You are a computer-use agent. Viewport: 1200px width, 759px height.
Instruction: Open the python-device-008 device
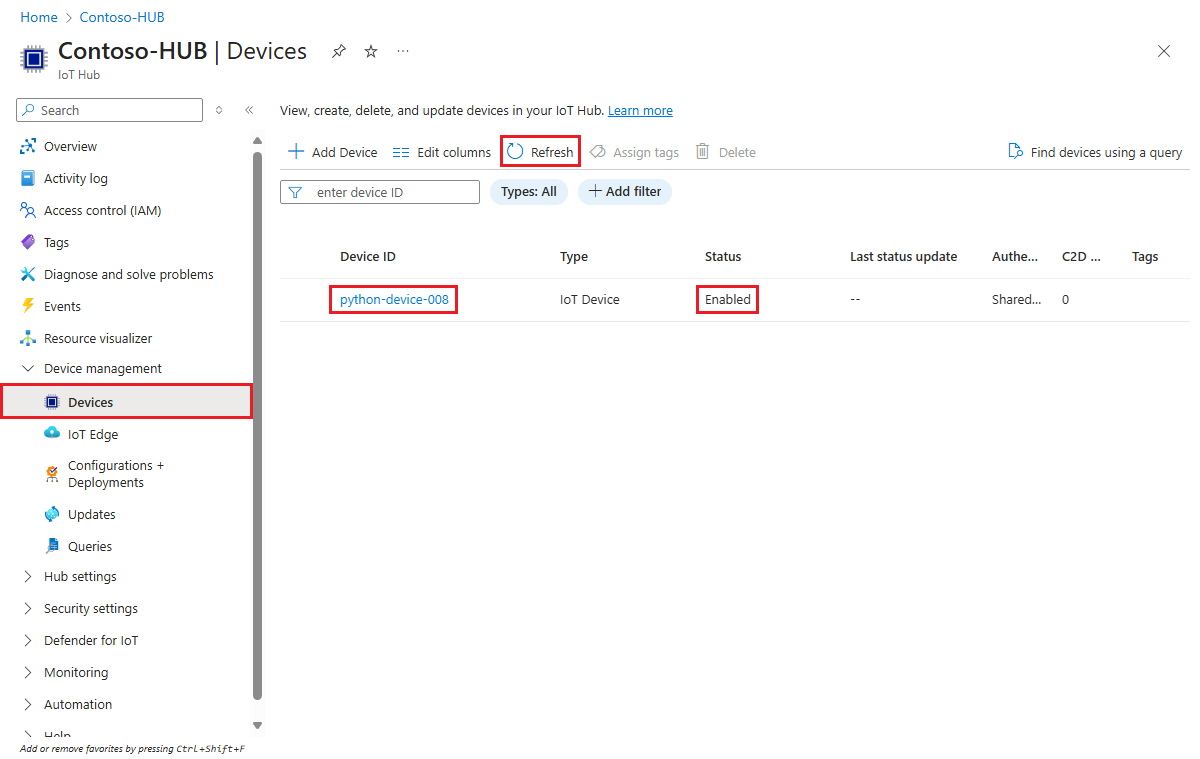pos(392,298)
